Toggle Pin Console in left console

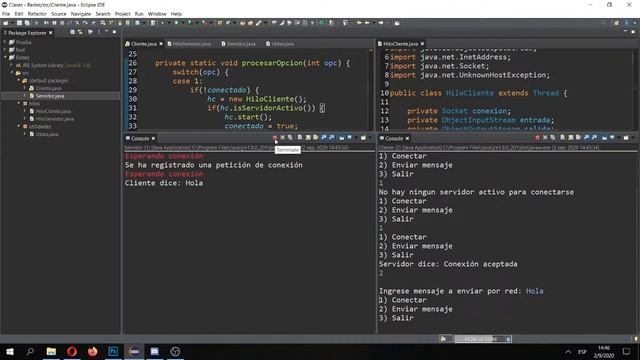click(342, 138)
